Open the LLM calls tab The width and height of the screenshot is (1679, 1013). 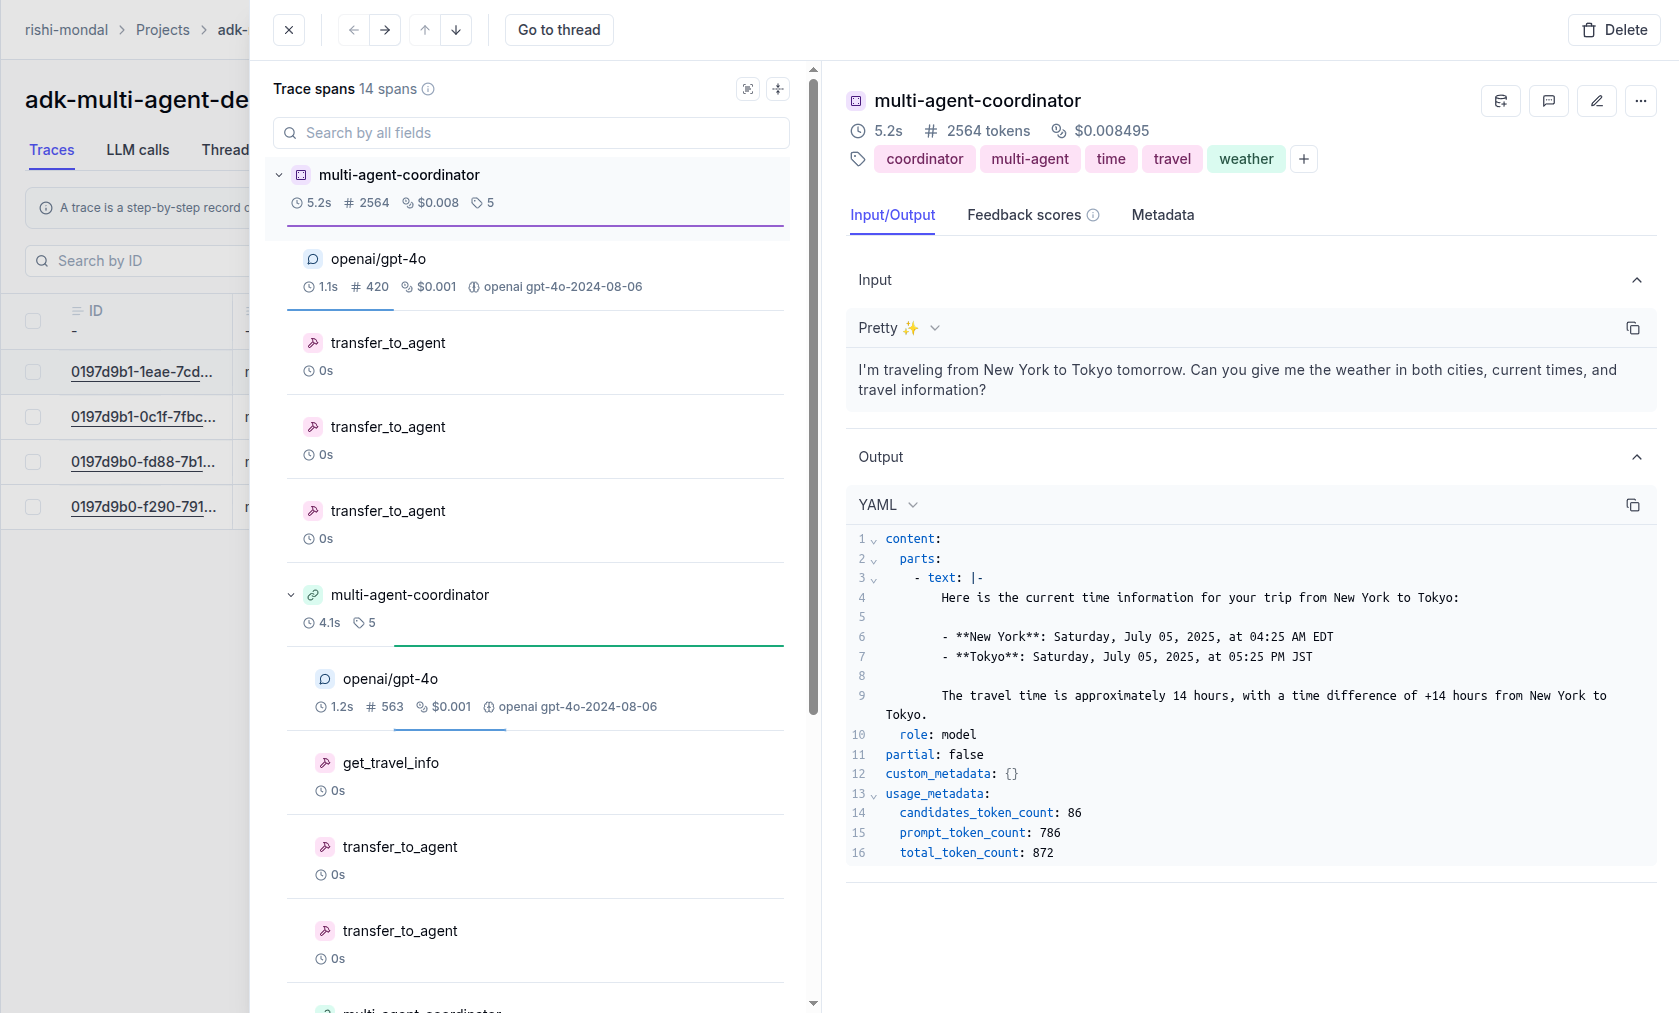(x=137, y=150)
